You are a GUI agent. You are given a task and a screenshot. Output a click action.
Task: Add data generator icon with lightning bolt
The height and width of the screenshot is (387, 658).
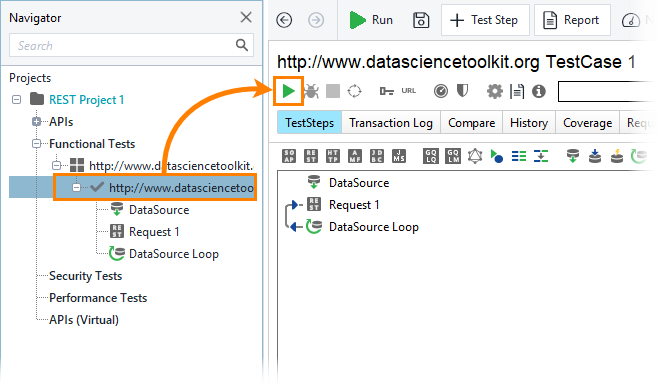(x=616, y=156)
